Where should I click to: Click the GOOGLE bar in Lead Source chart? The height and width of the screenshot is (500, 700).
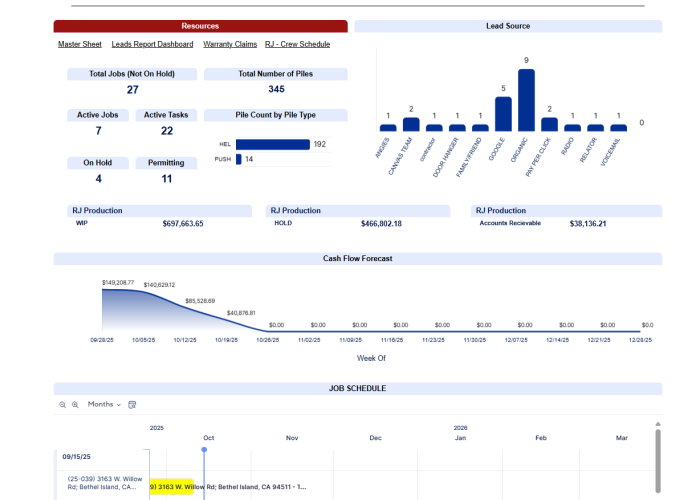[503, 114]
